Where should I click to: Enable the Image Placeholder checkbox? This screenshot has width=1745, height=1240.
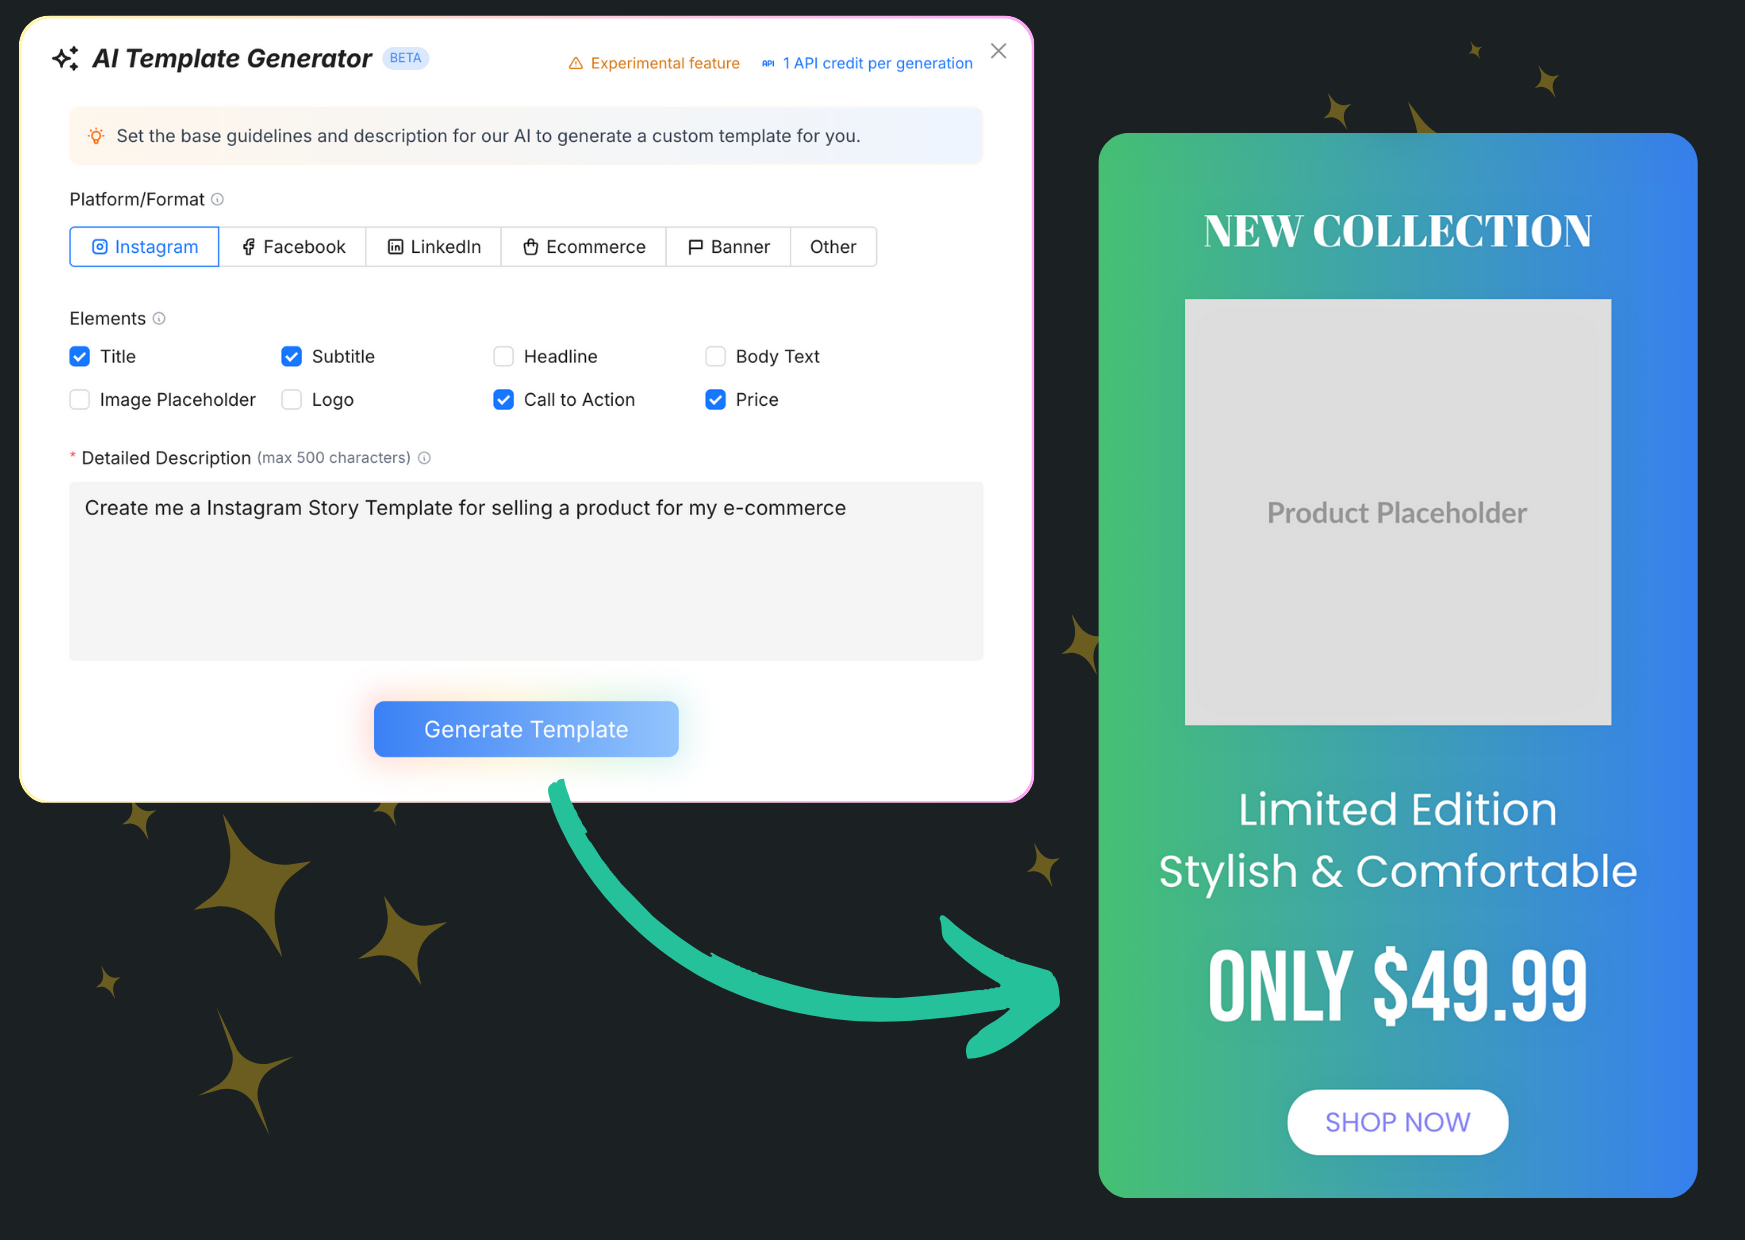[x=80, y=400]
